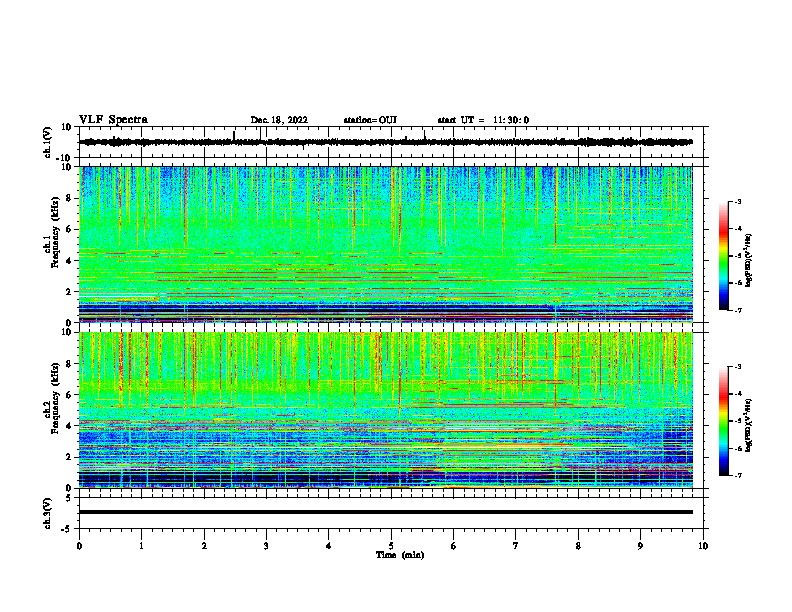Click the time axis tick label "3"

(x=266, y=546)
